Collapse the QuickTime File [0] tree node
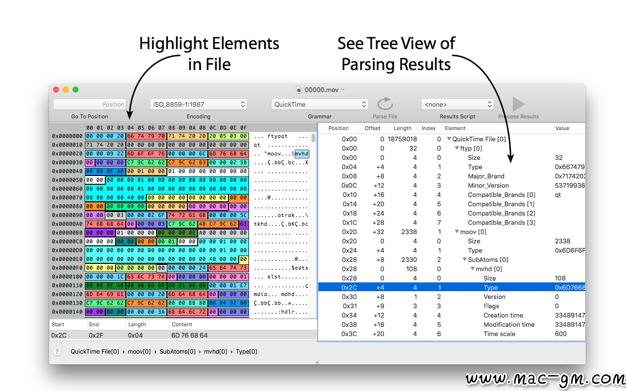 click(449, 139)
